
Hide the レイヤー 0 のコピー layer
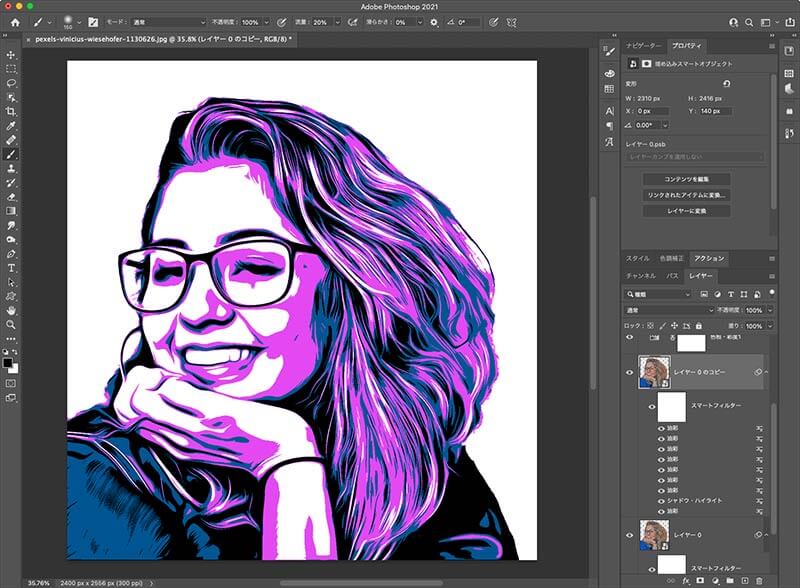630,372
